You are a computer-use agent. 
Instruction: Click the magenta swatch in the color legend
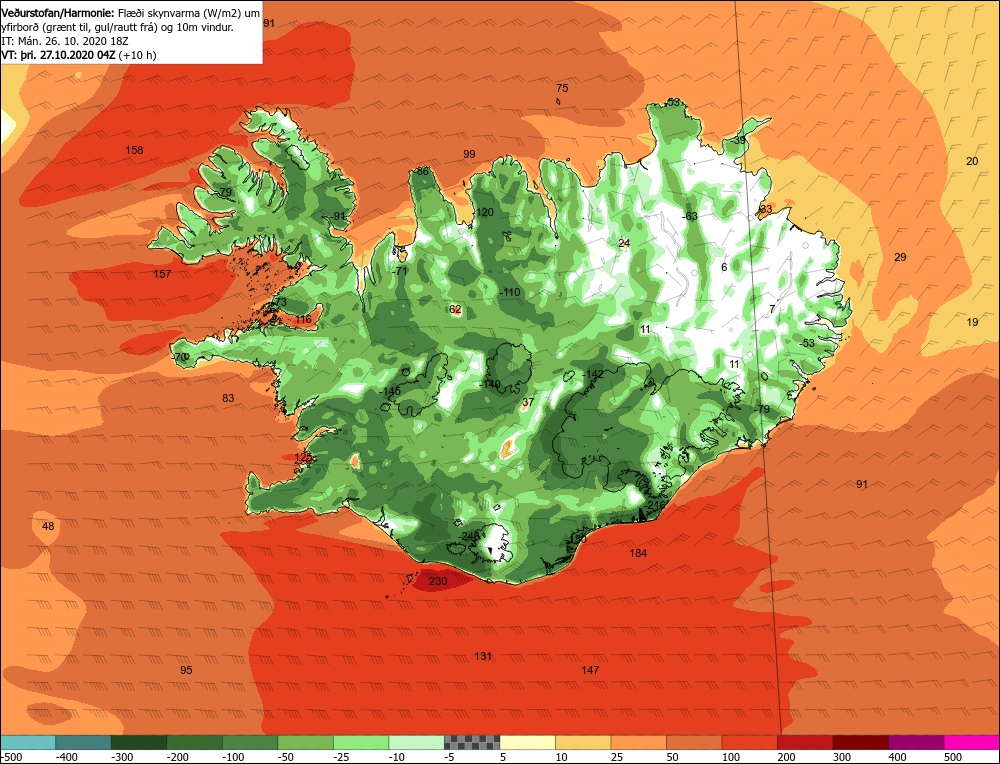click(972, 742)
